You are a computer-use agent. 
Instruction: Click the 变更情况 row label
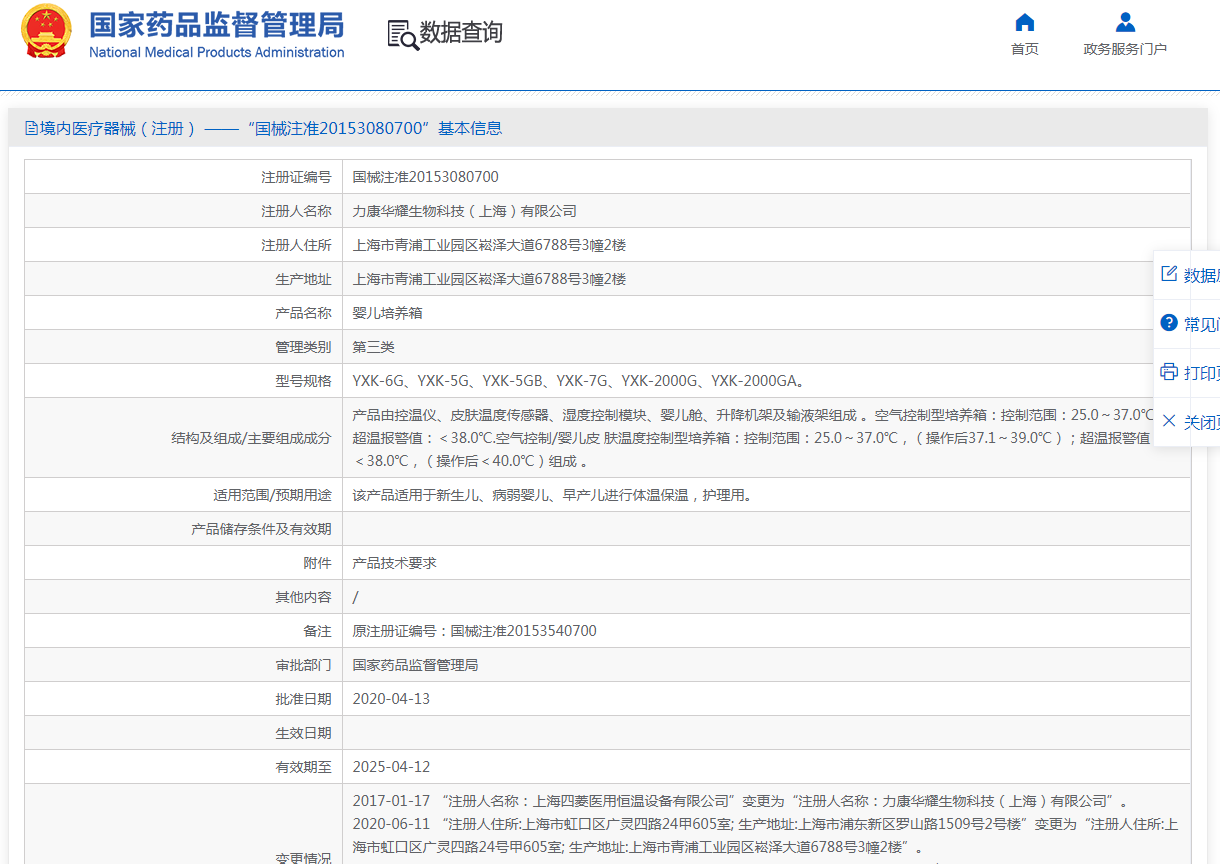click(x=303, y=858)
